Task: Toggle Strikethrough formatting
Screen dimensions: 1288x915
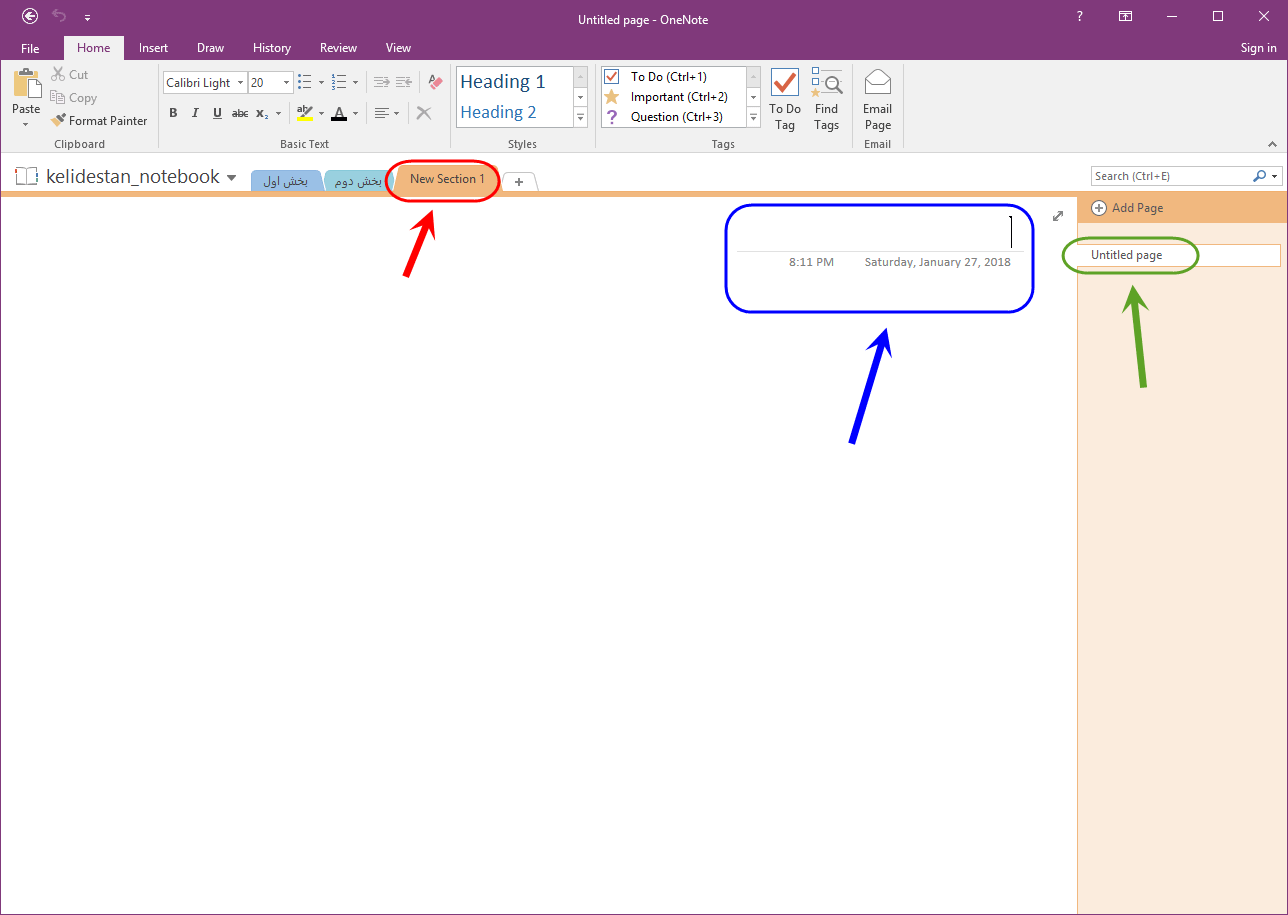Action: click(240, 113)
